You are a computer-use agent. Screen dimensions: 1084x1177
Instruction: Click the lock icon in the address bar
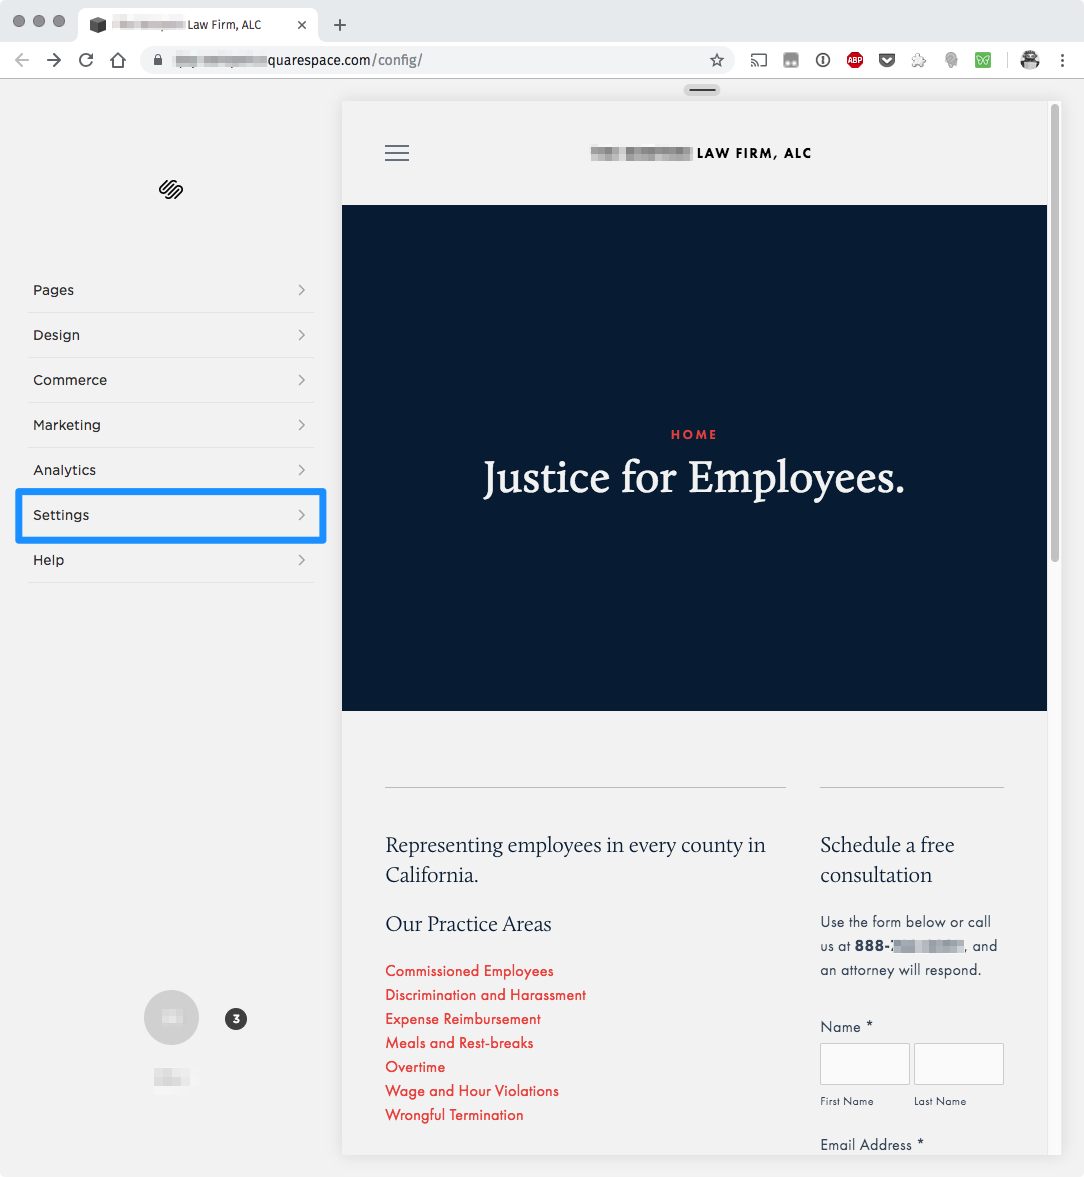(x=157, y=60)
